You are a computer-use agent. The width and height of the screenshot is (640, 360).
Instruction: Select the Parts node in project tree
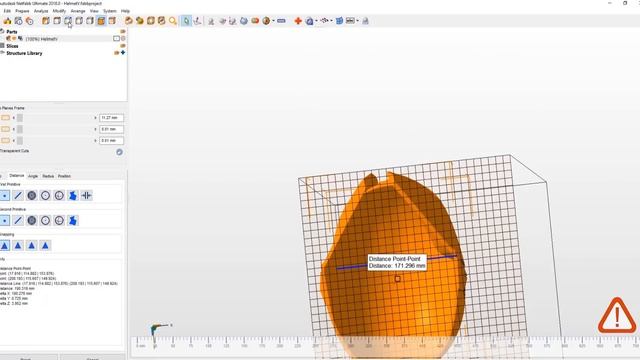click(x=12, y=31)
